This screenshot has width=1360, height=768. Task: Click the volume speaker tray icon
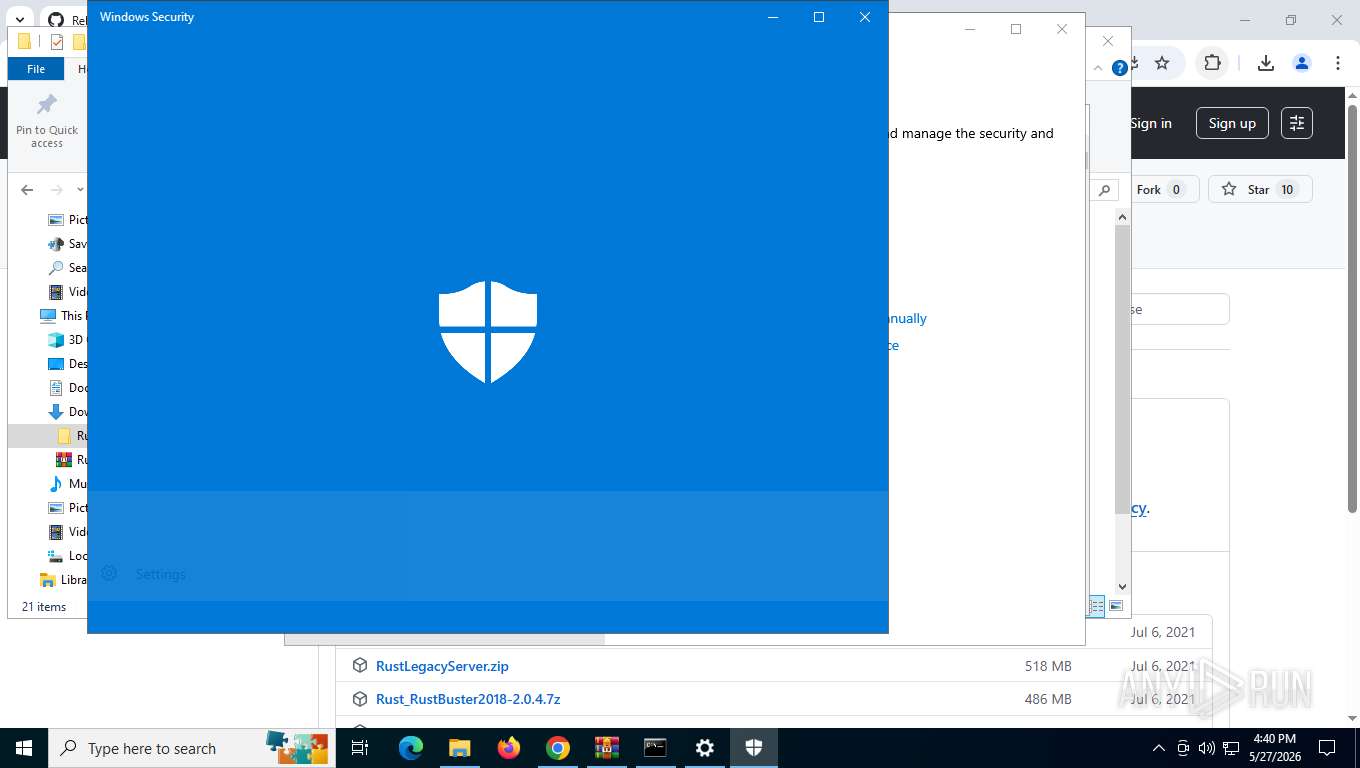(1206, 748)
